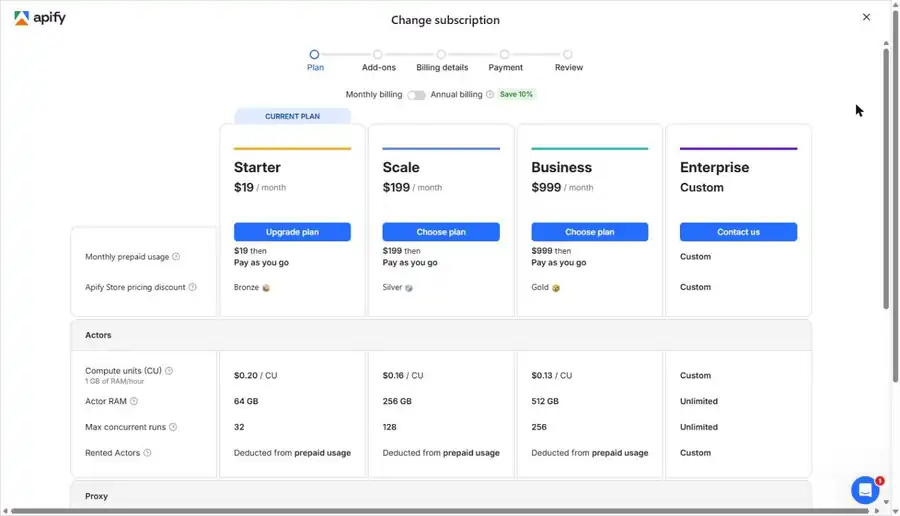The height and width of the screenshot is (516, 900).
Task: Click the Upgrade plan button for Starter
Action: [292, 232]
